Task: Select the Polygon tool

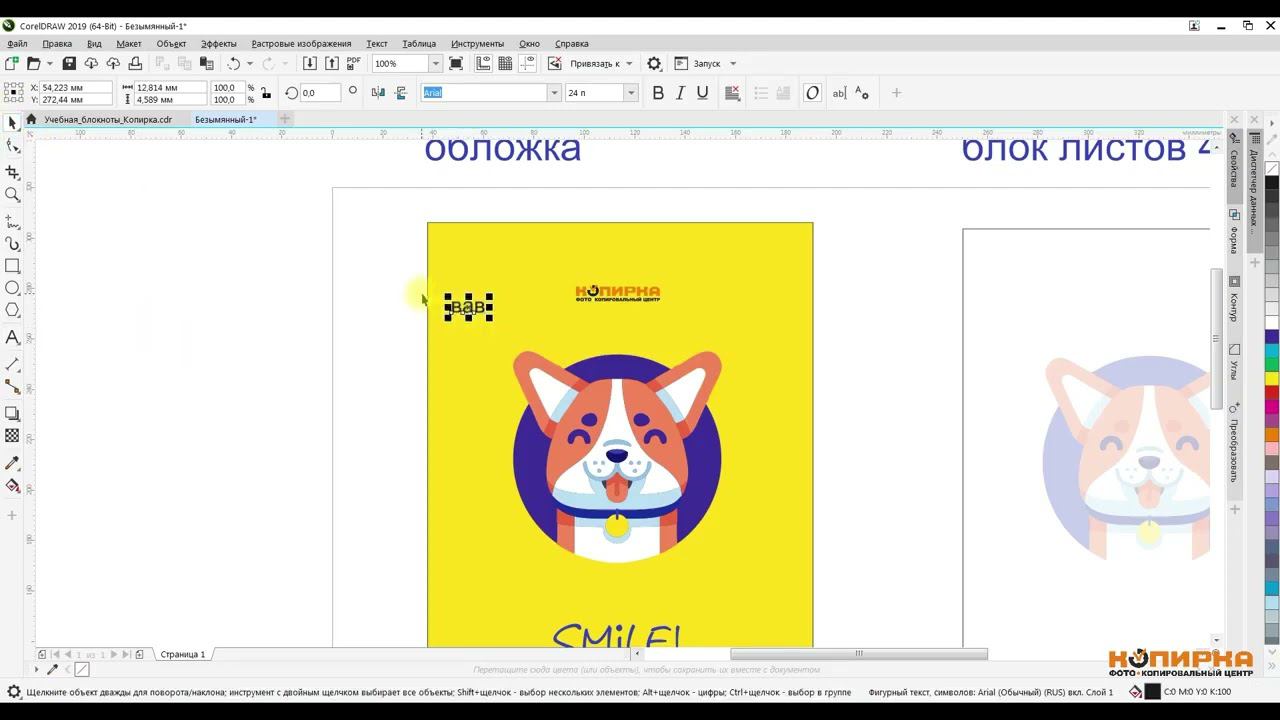Action: [x=12, y=310]
